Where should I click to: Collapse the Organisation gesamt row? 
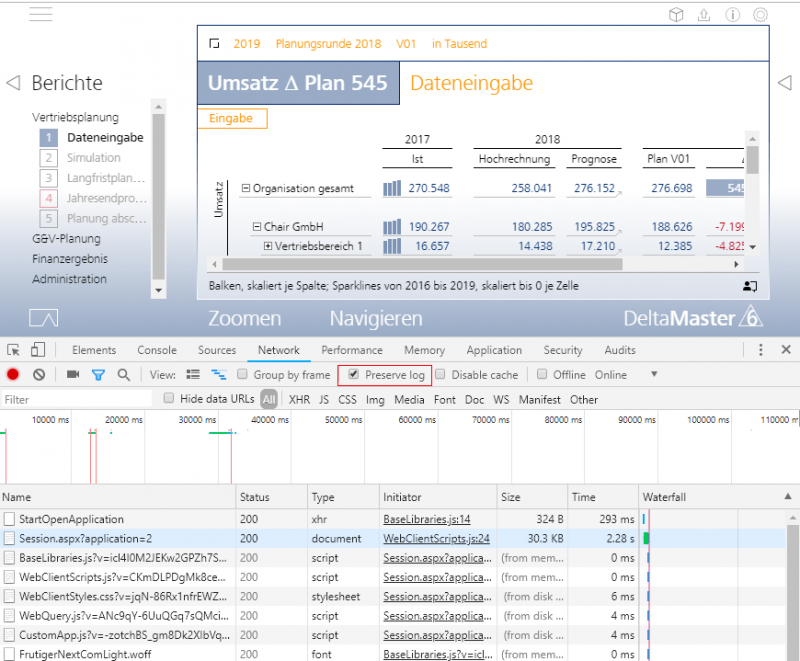click(x=245, y=188)
